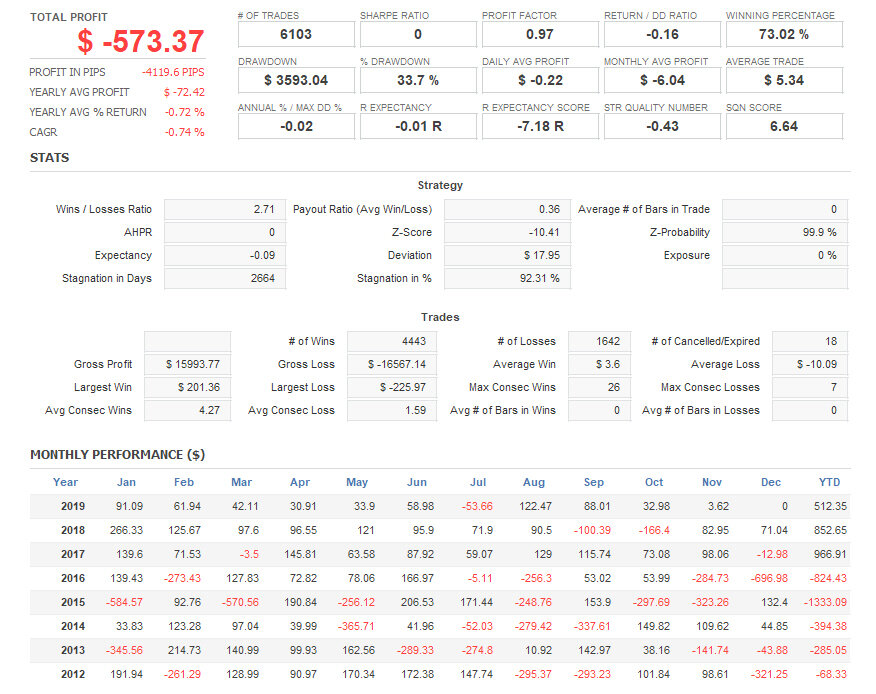Click the Annual % / Max DD % value -0.02
The height and width of the screenshot is (694, 876).
point(296,127)
